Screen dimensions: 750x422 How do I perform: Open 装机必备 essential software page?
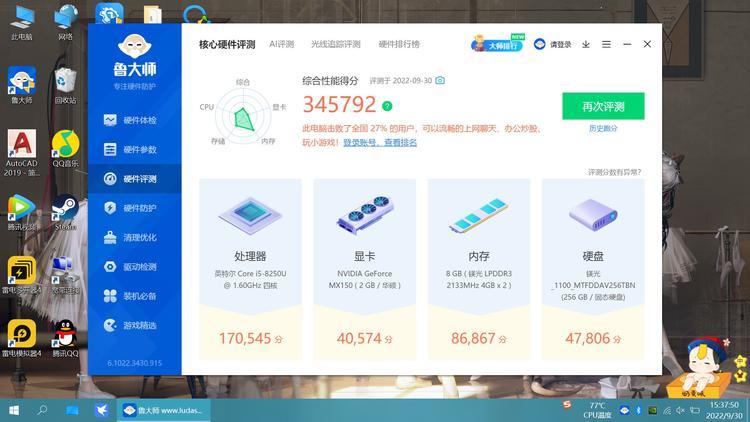(138, 296)
